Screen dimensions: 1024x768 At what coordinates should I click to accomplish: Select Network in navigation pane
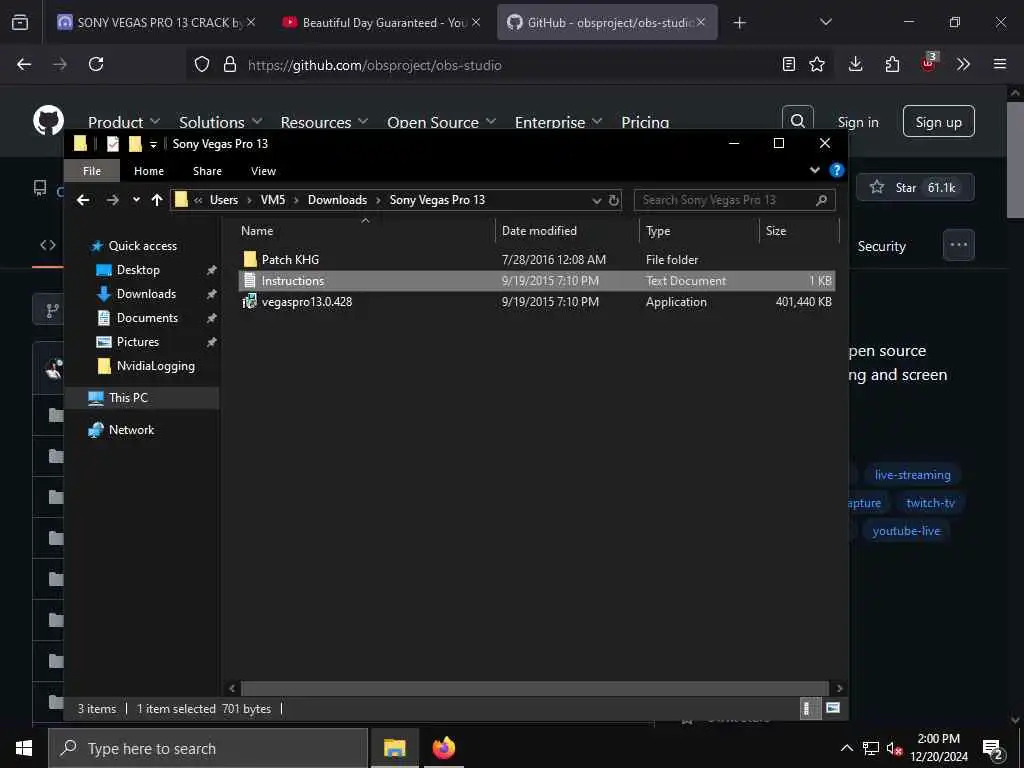tap(131, 430)
